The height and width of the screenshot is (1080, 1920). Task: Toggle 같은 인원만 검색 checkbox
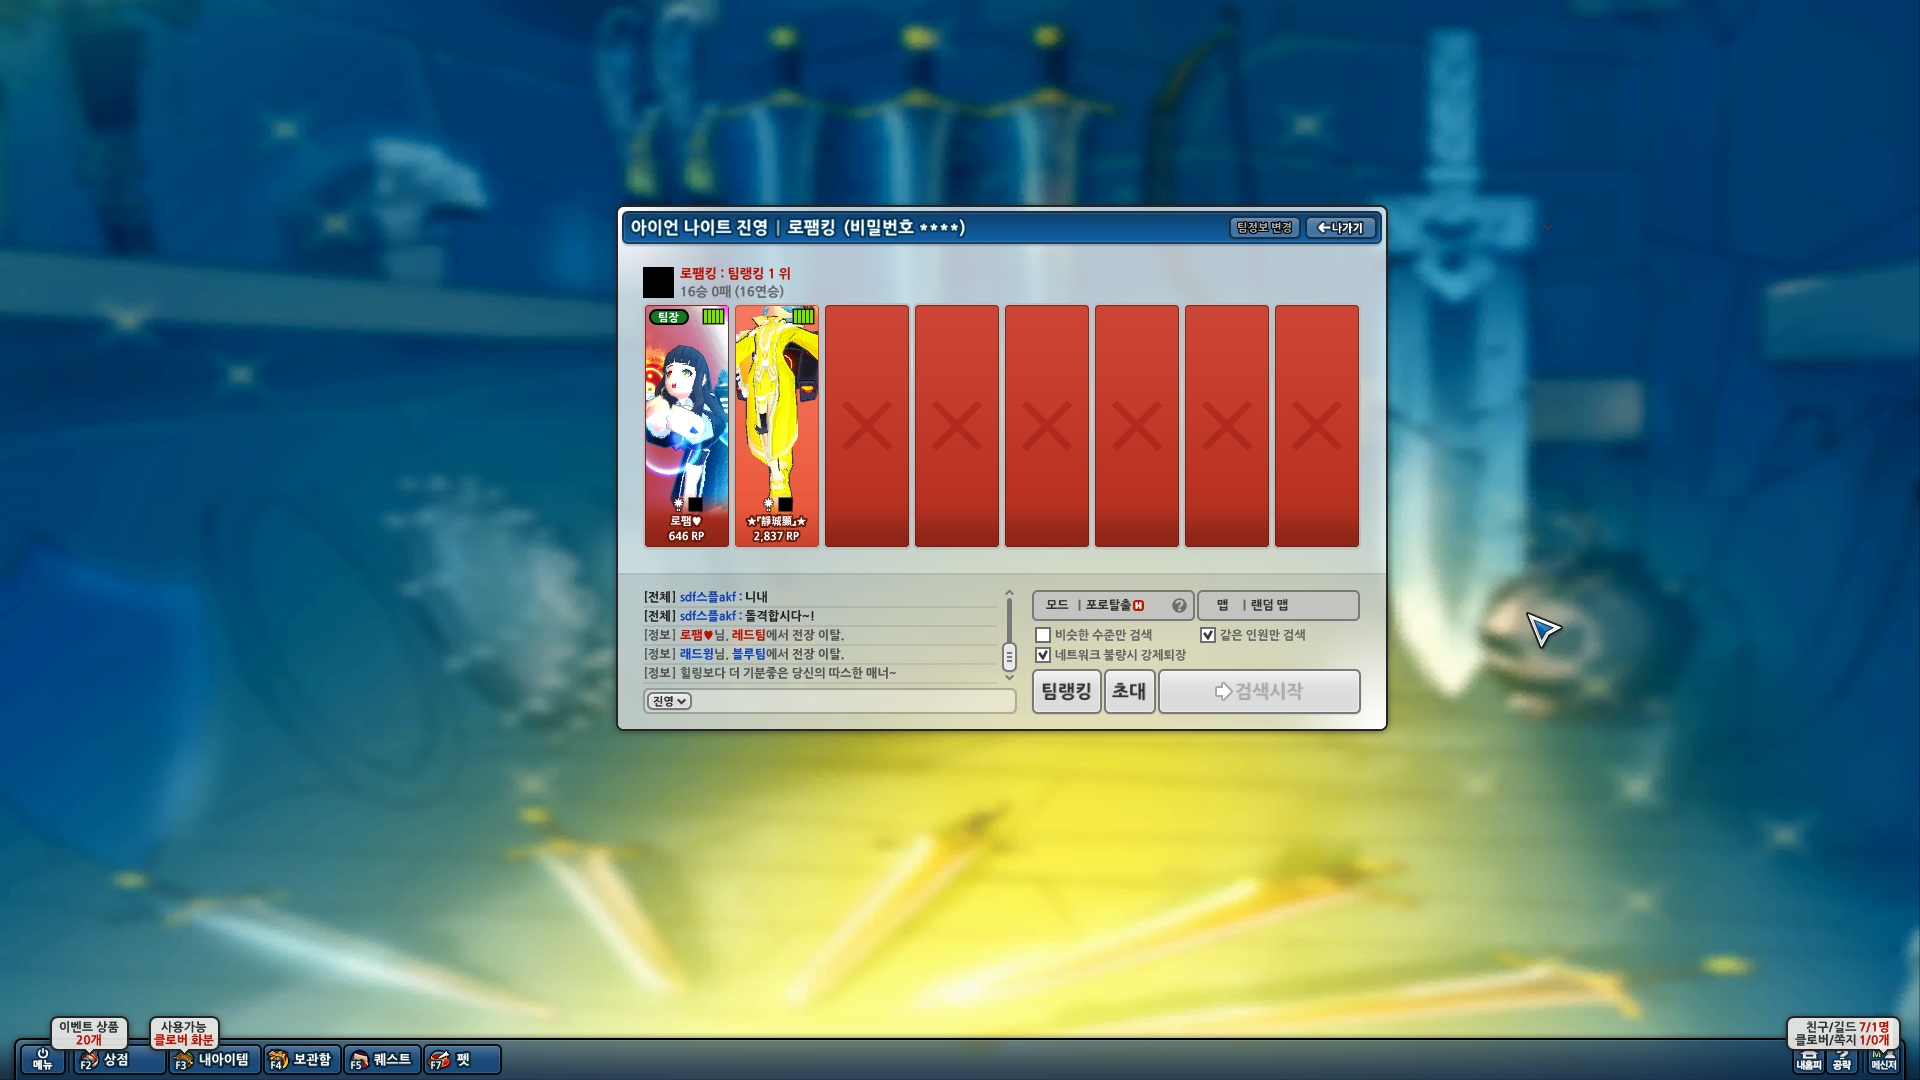pos(1208,635)
